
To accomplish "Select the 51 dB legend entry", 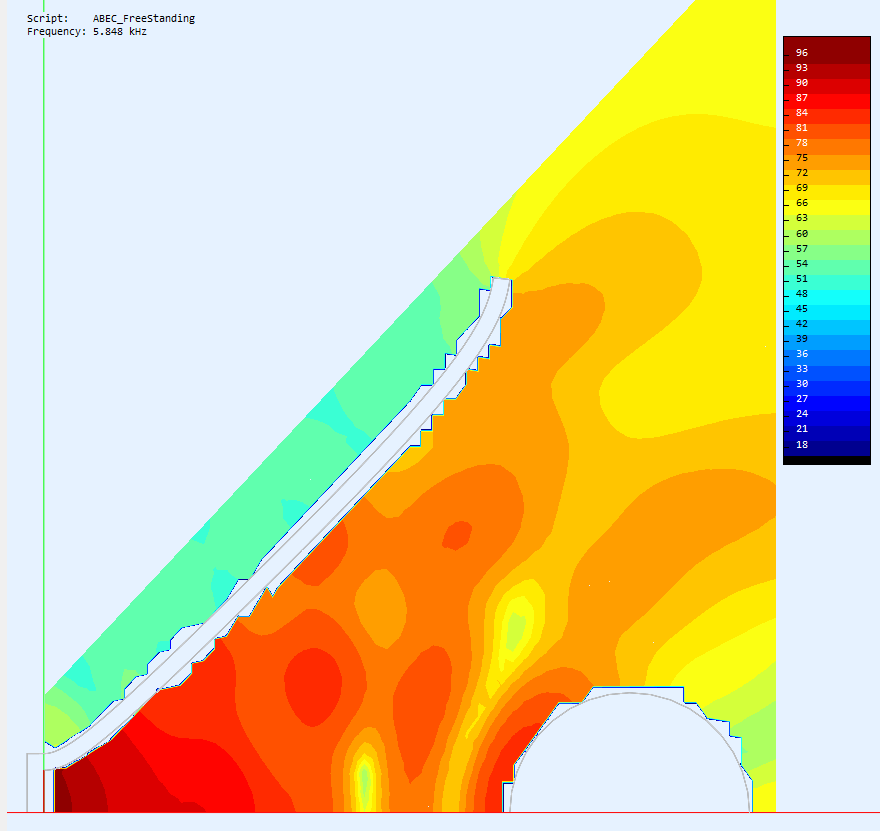I will (x=801, y=279).
